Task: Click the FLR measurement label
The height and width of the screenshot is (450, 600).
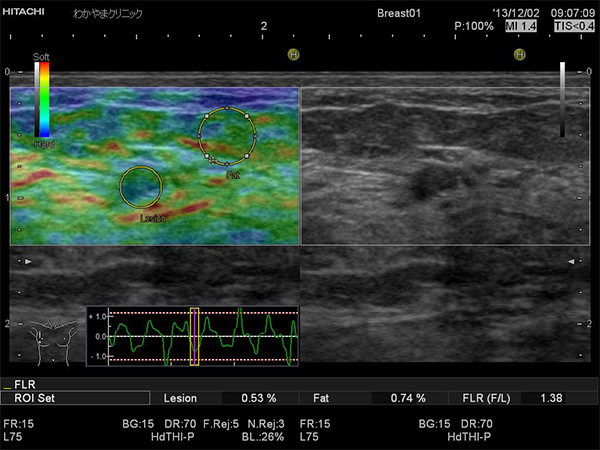Action: (21, 384)
